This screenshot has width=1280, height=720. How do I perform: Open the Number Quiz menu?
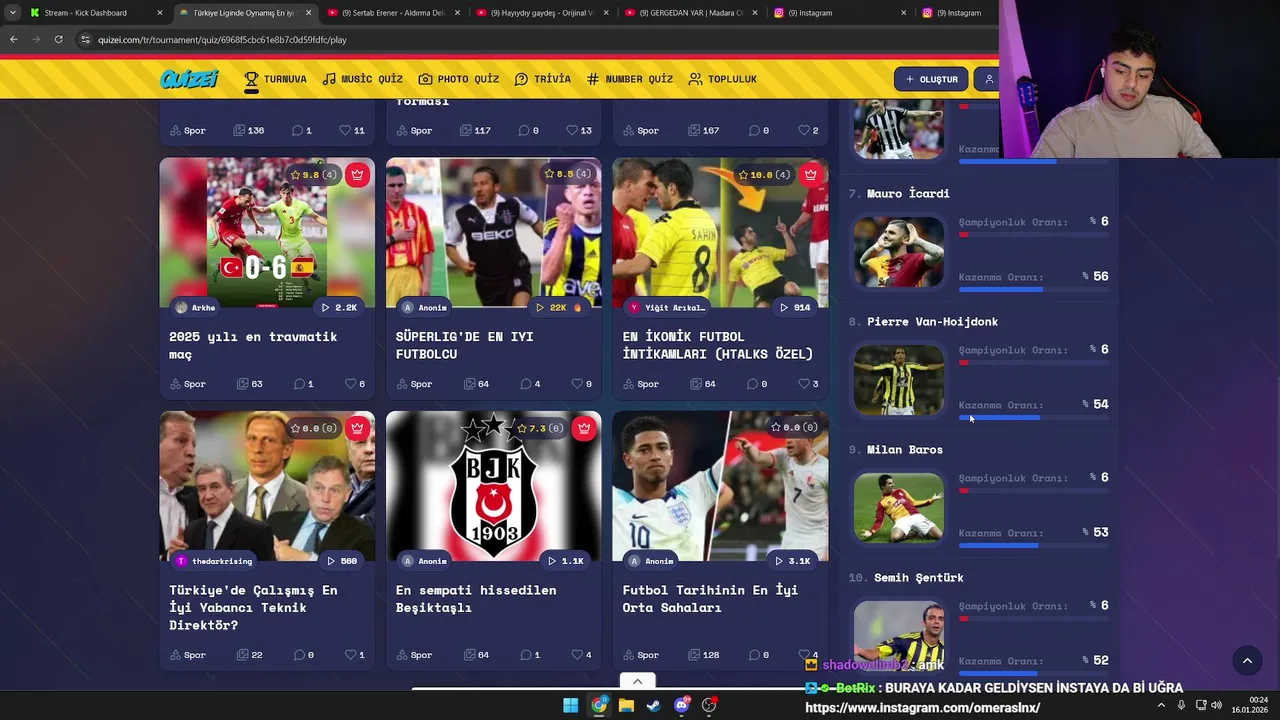pyautogui.click(x=630, y=79)
